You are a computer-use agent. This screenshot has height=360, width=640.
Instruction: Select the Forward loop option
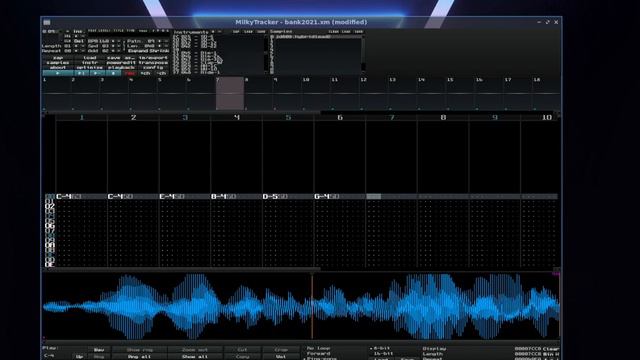tap(318, 353)
